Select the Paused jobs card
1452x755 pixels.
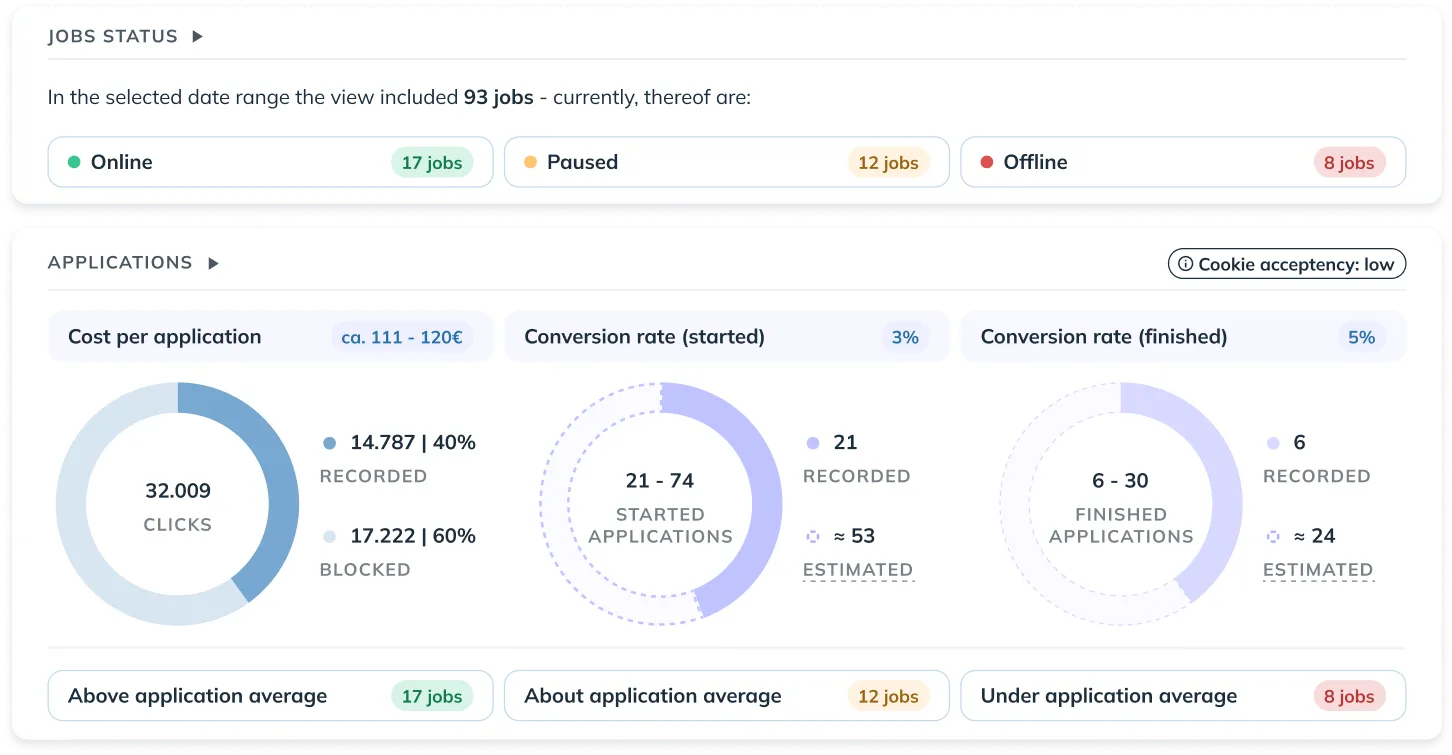(x=726, y=161)
